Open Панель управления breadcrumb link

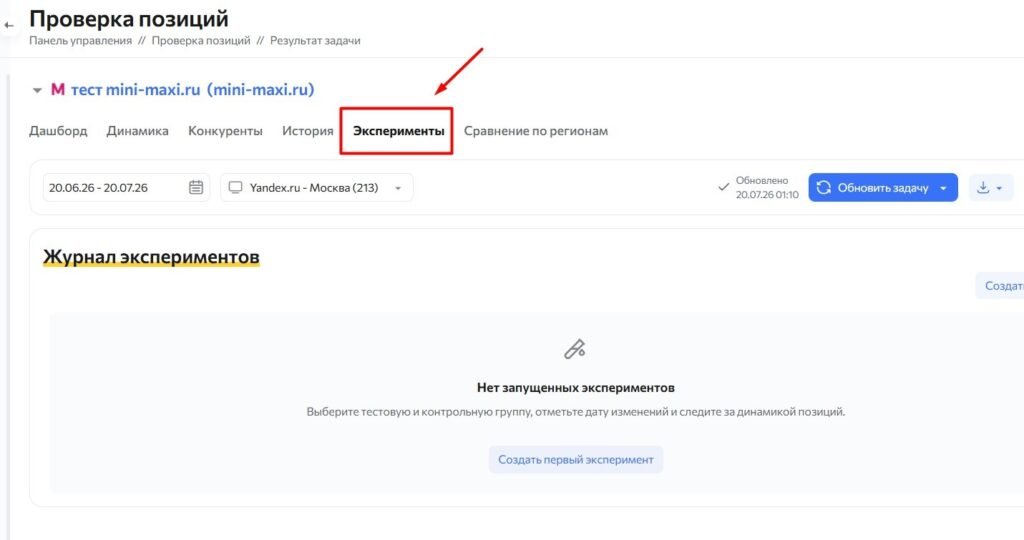pos(80,40)
